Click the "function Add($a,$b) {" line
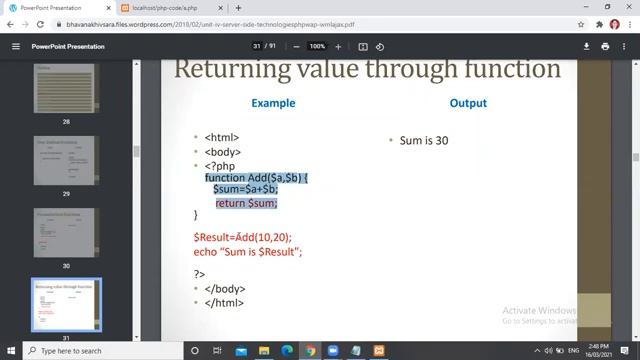The image size is (640, 360). [256, 178]
